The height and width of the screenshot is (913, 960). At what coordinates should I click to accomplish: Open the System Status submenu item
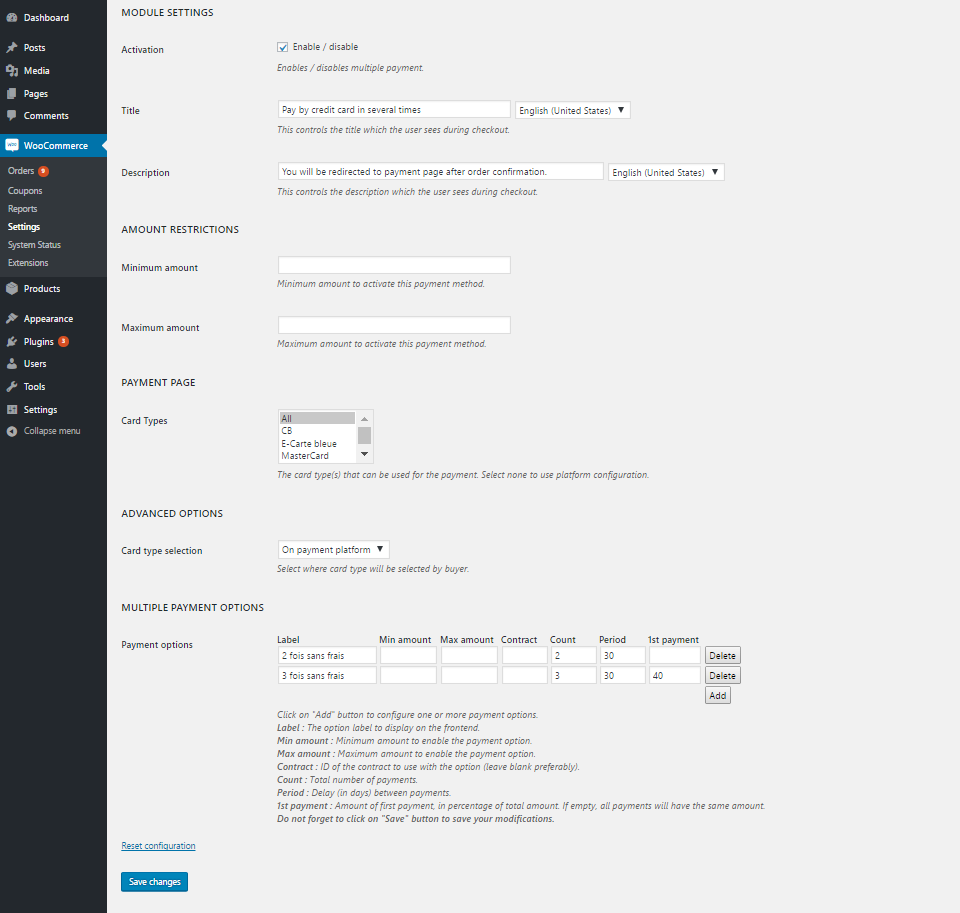[34, 245]
